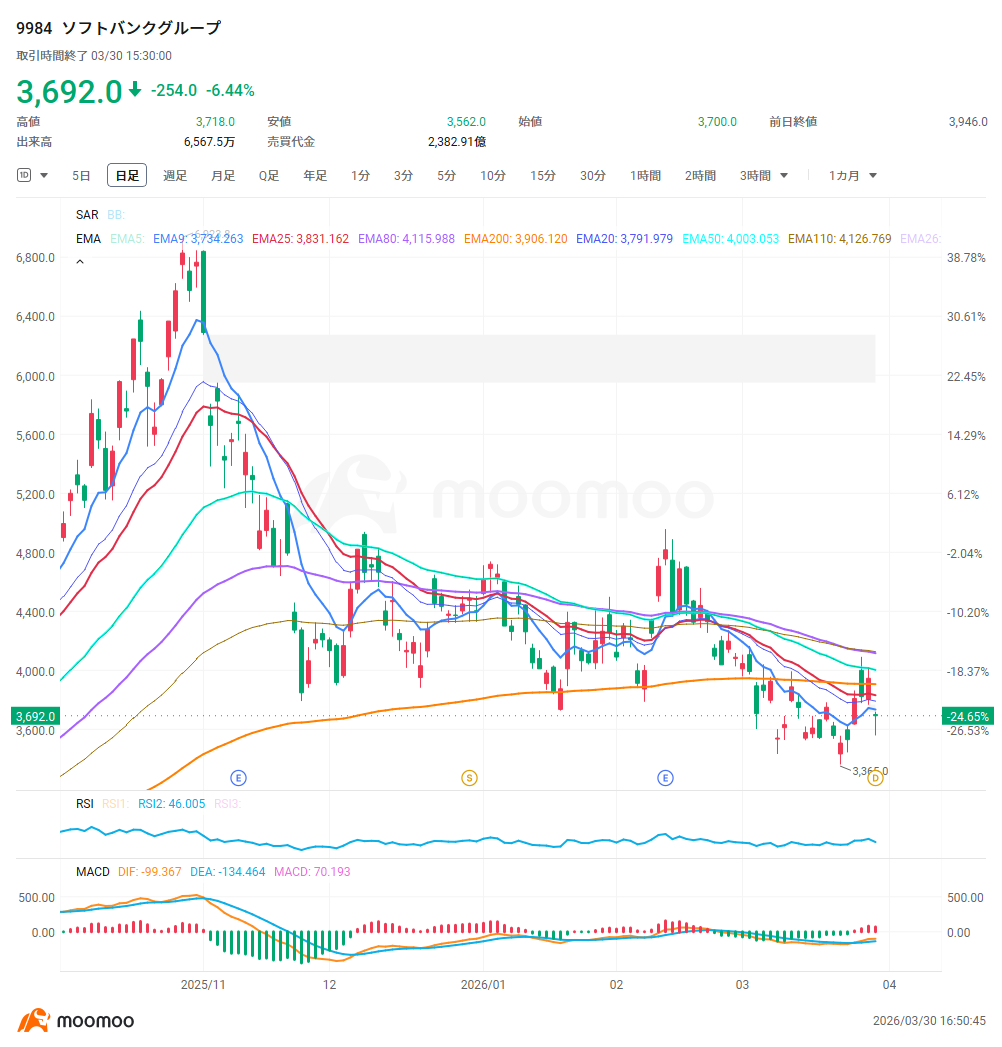Click the large 3,692.0 price
Screen dimensions: 1002x1047
69,91
